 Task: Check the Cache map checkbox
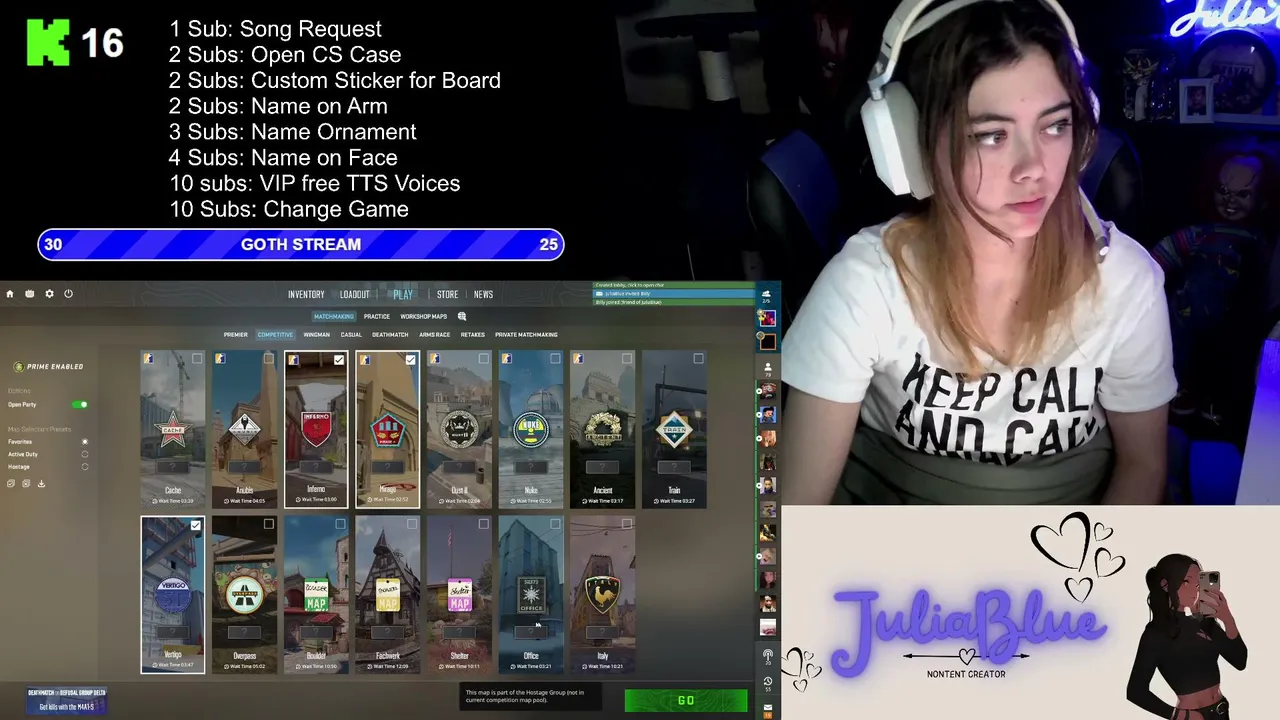(197, 359)
